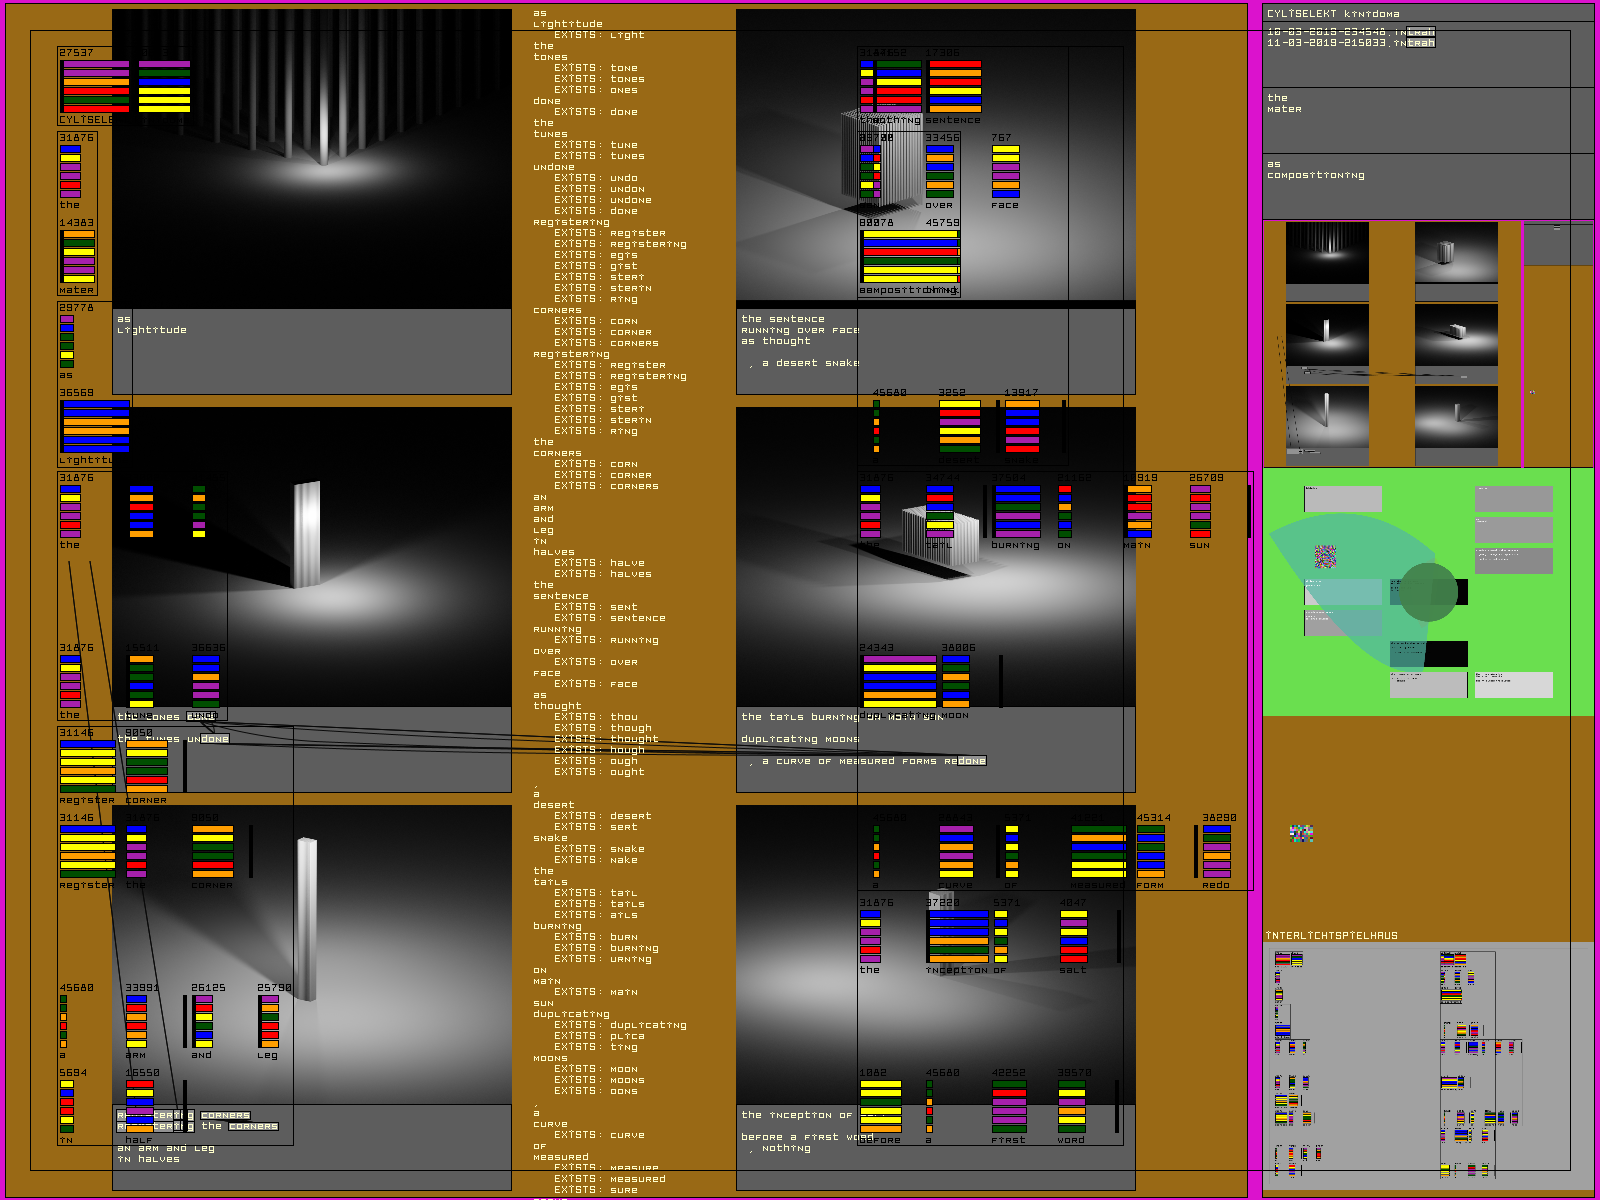Click the highlighted 'redone' word in caption
The image size is (1600, 1200).
click(965, 761)
